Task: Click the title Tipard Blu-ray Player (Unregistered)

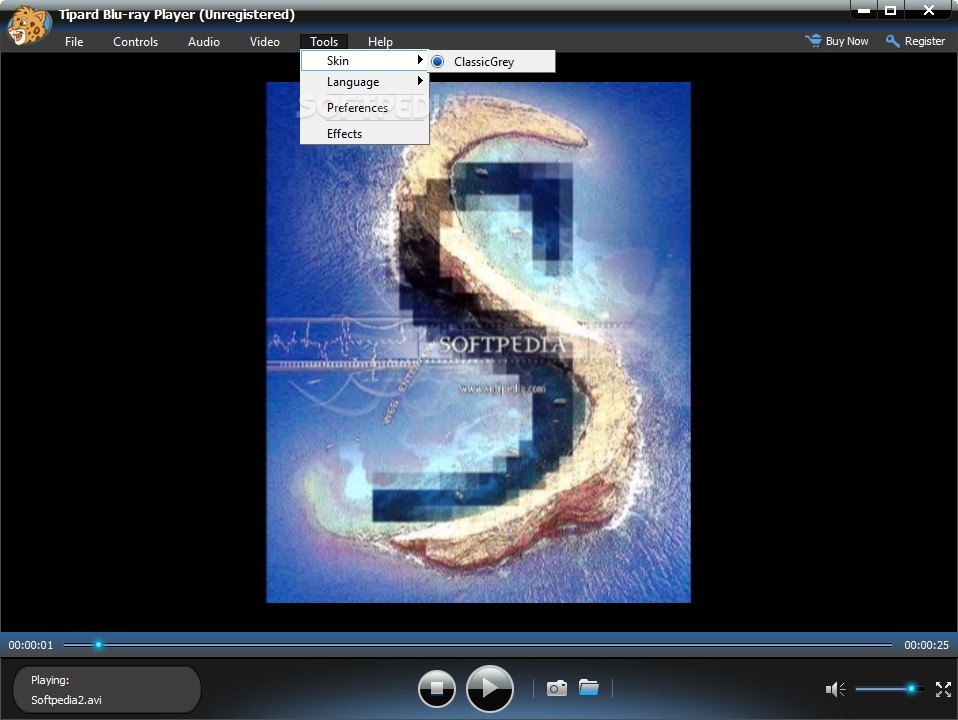Action: coord(177,15)
